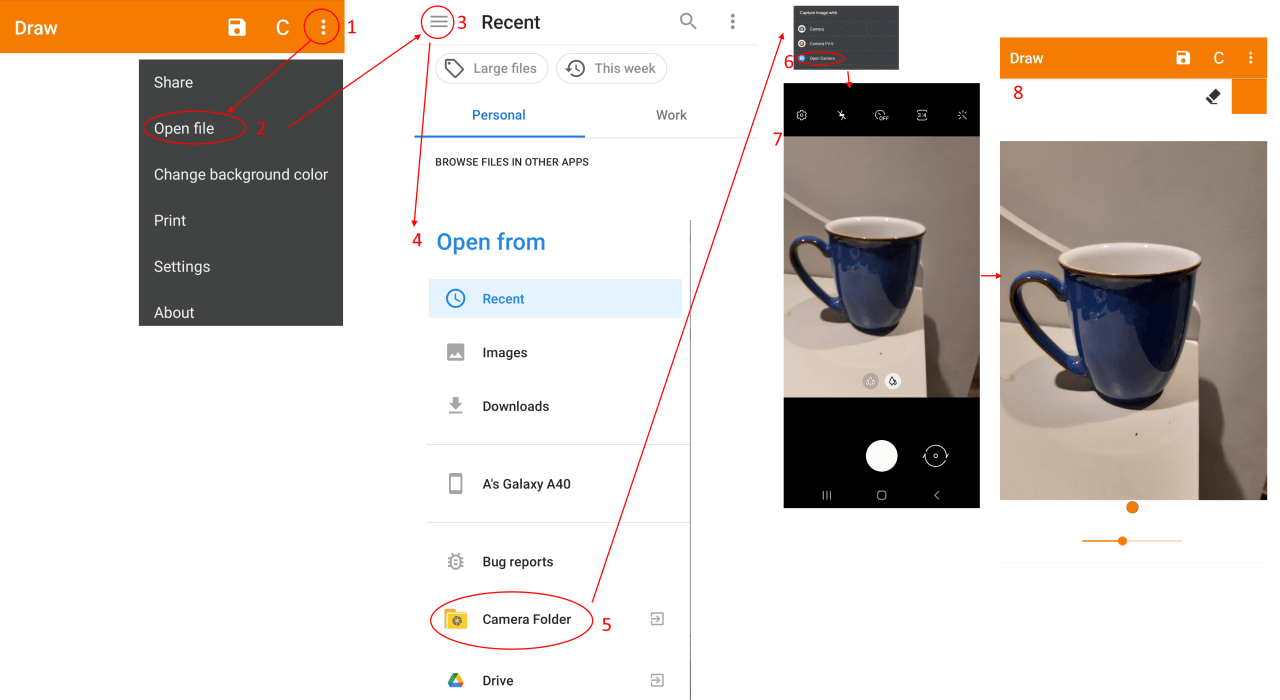Open camera settings gear icon
1280x700 pixels.
[x=802, y=115]
